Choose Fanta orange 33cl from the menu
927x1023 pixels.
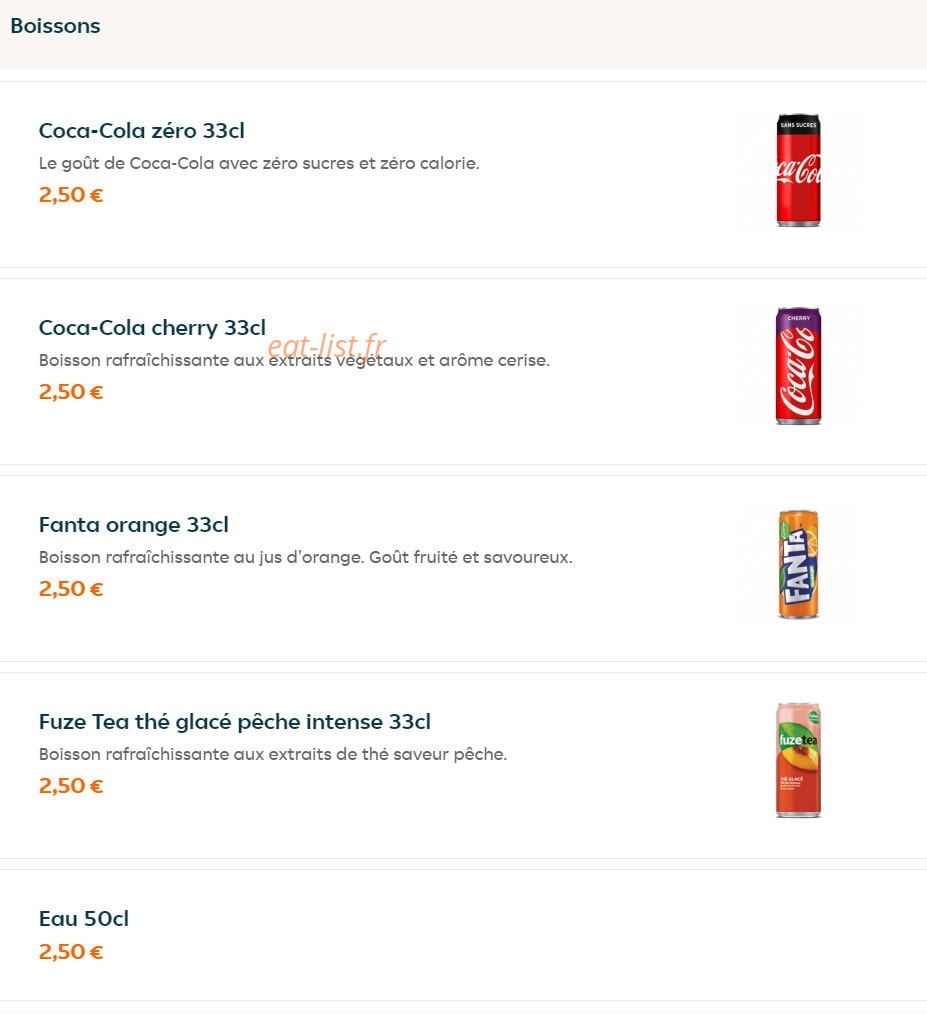[x=134, y=525]
